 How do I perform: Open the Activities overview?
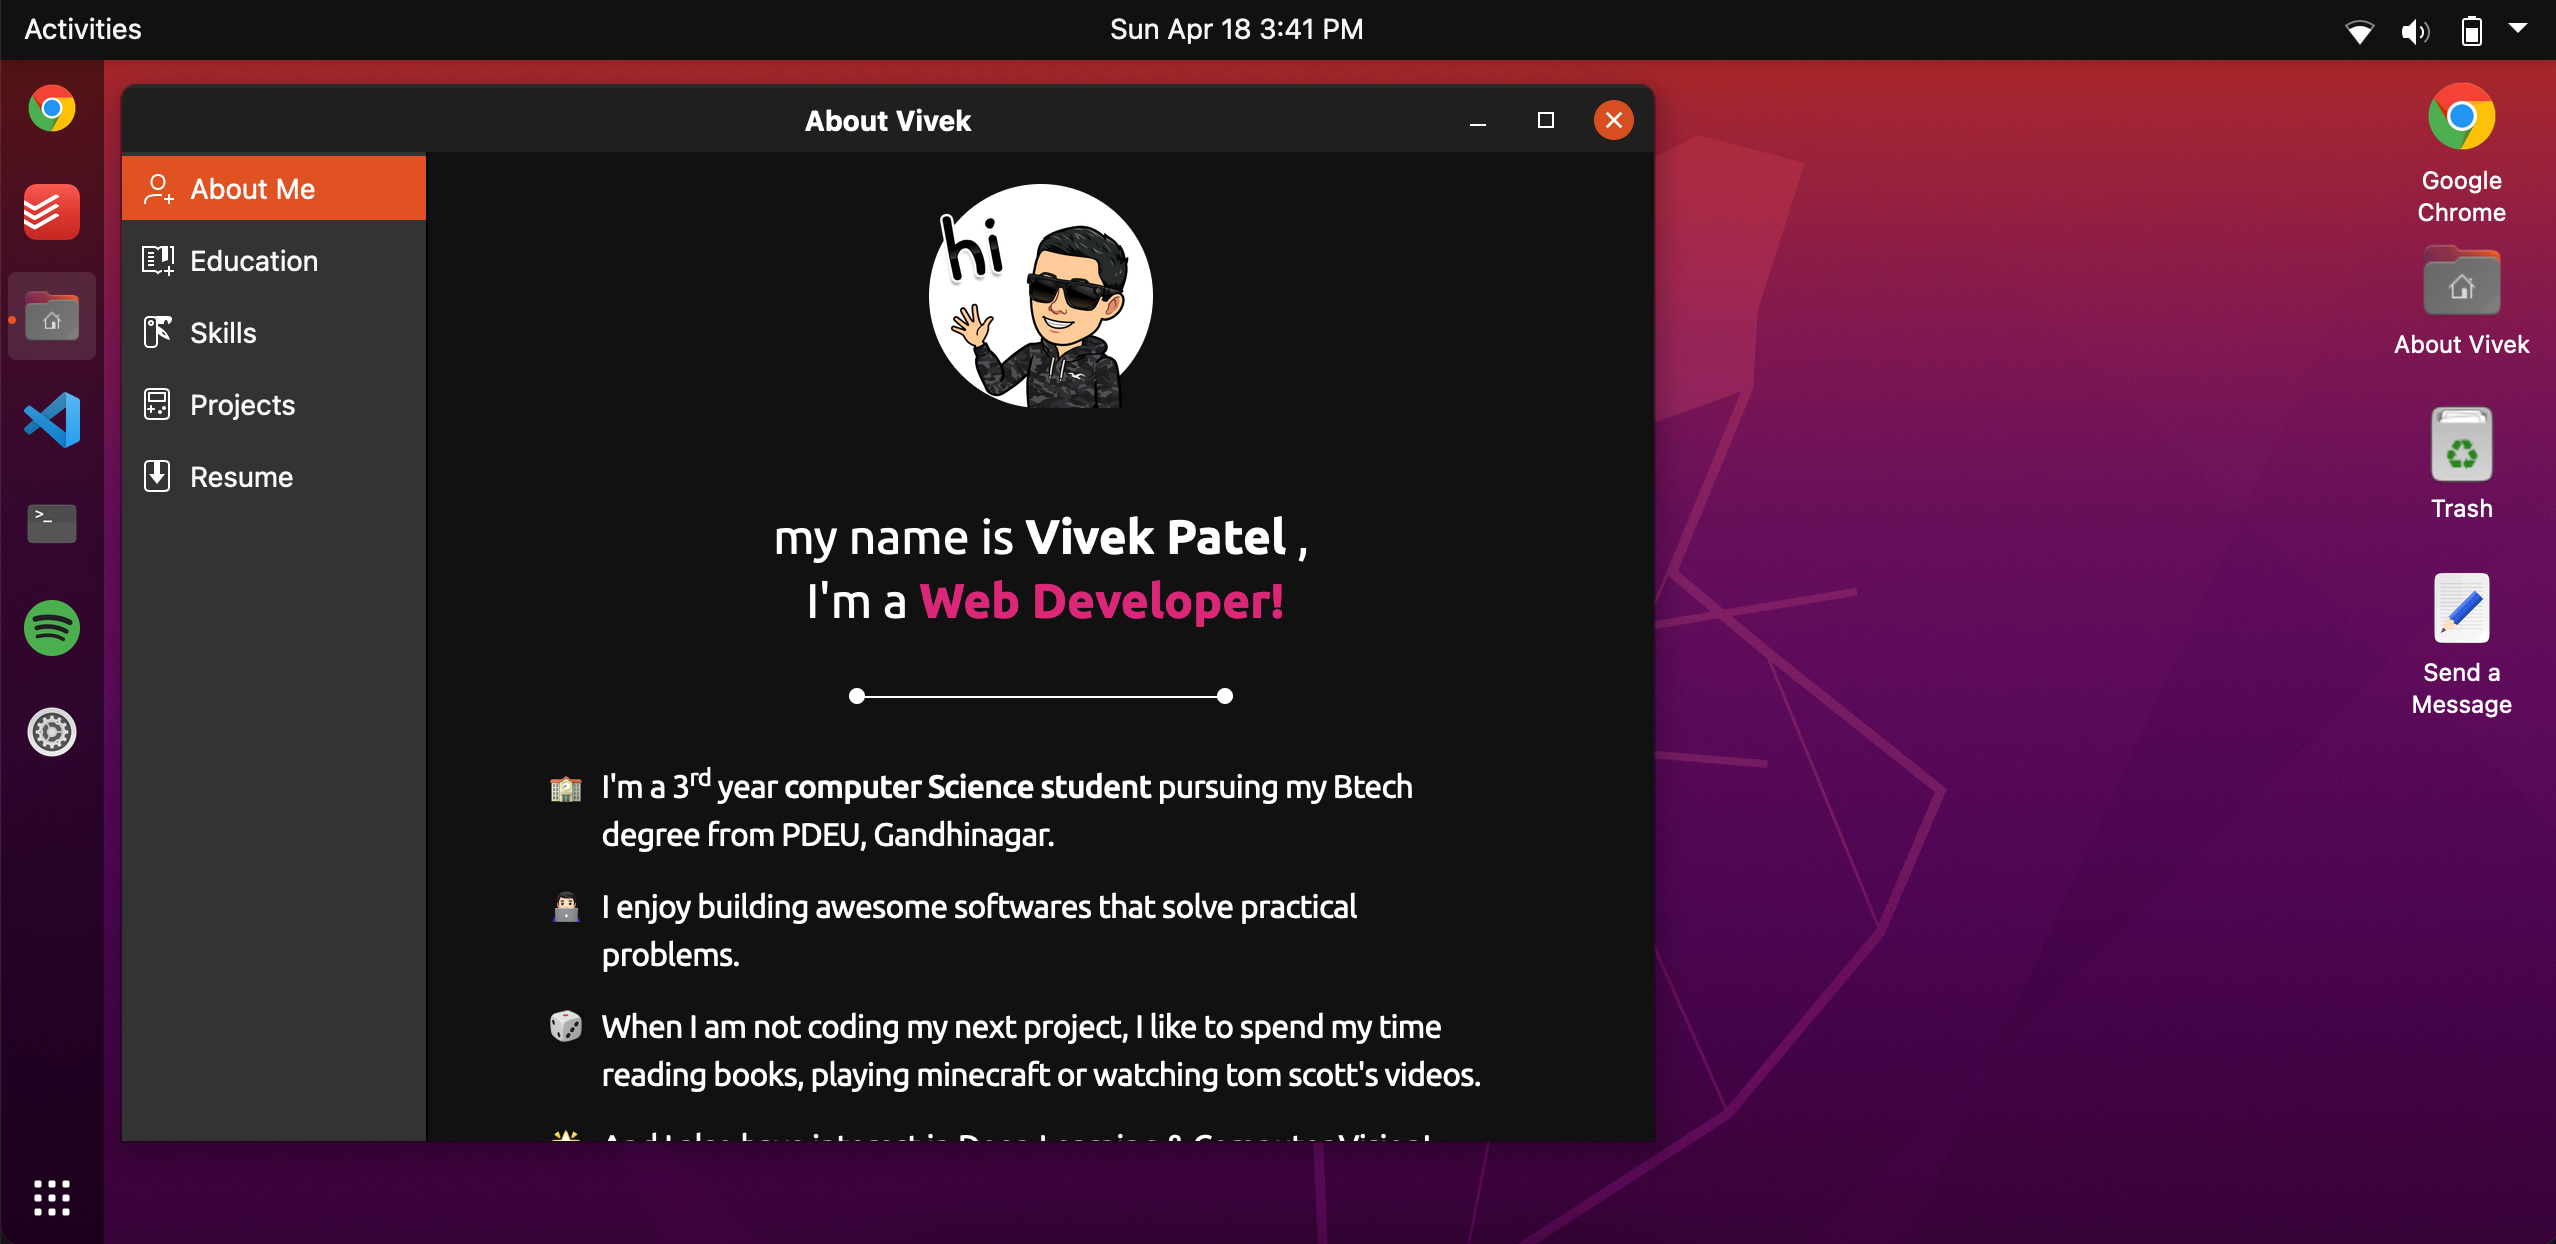pos(83,29)
